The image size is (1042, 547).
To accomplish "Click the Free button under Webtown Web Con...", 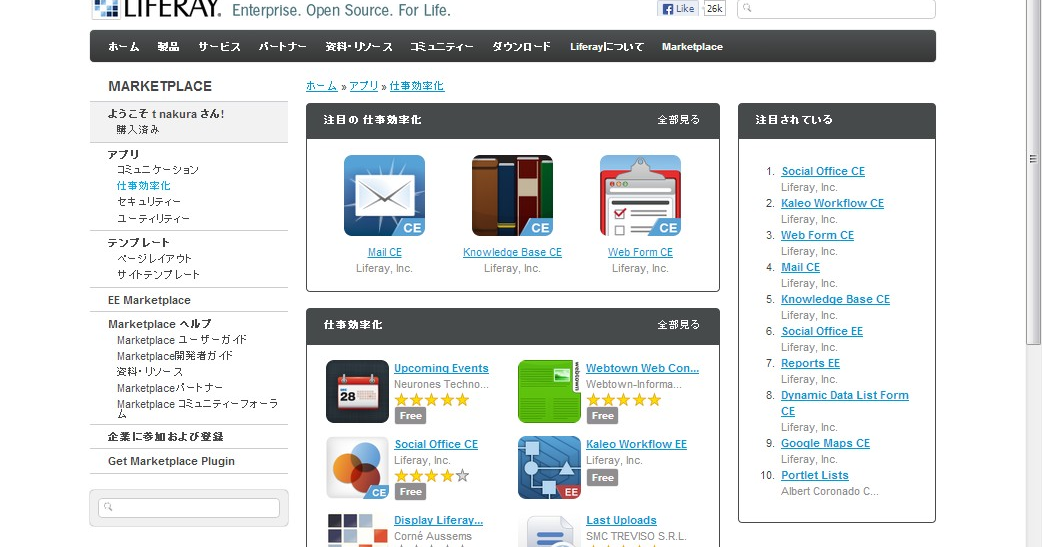I will (603, 415).
